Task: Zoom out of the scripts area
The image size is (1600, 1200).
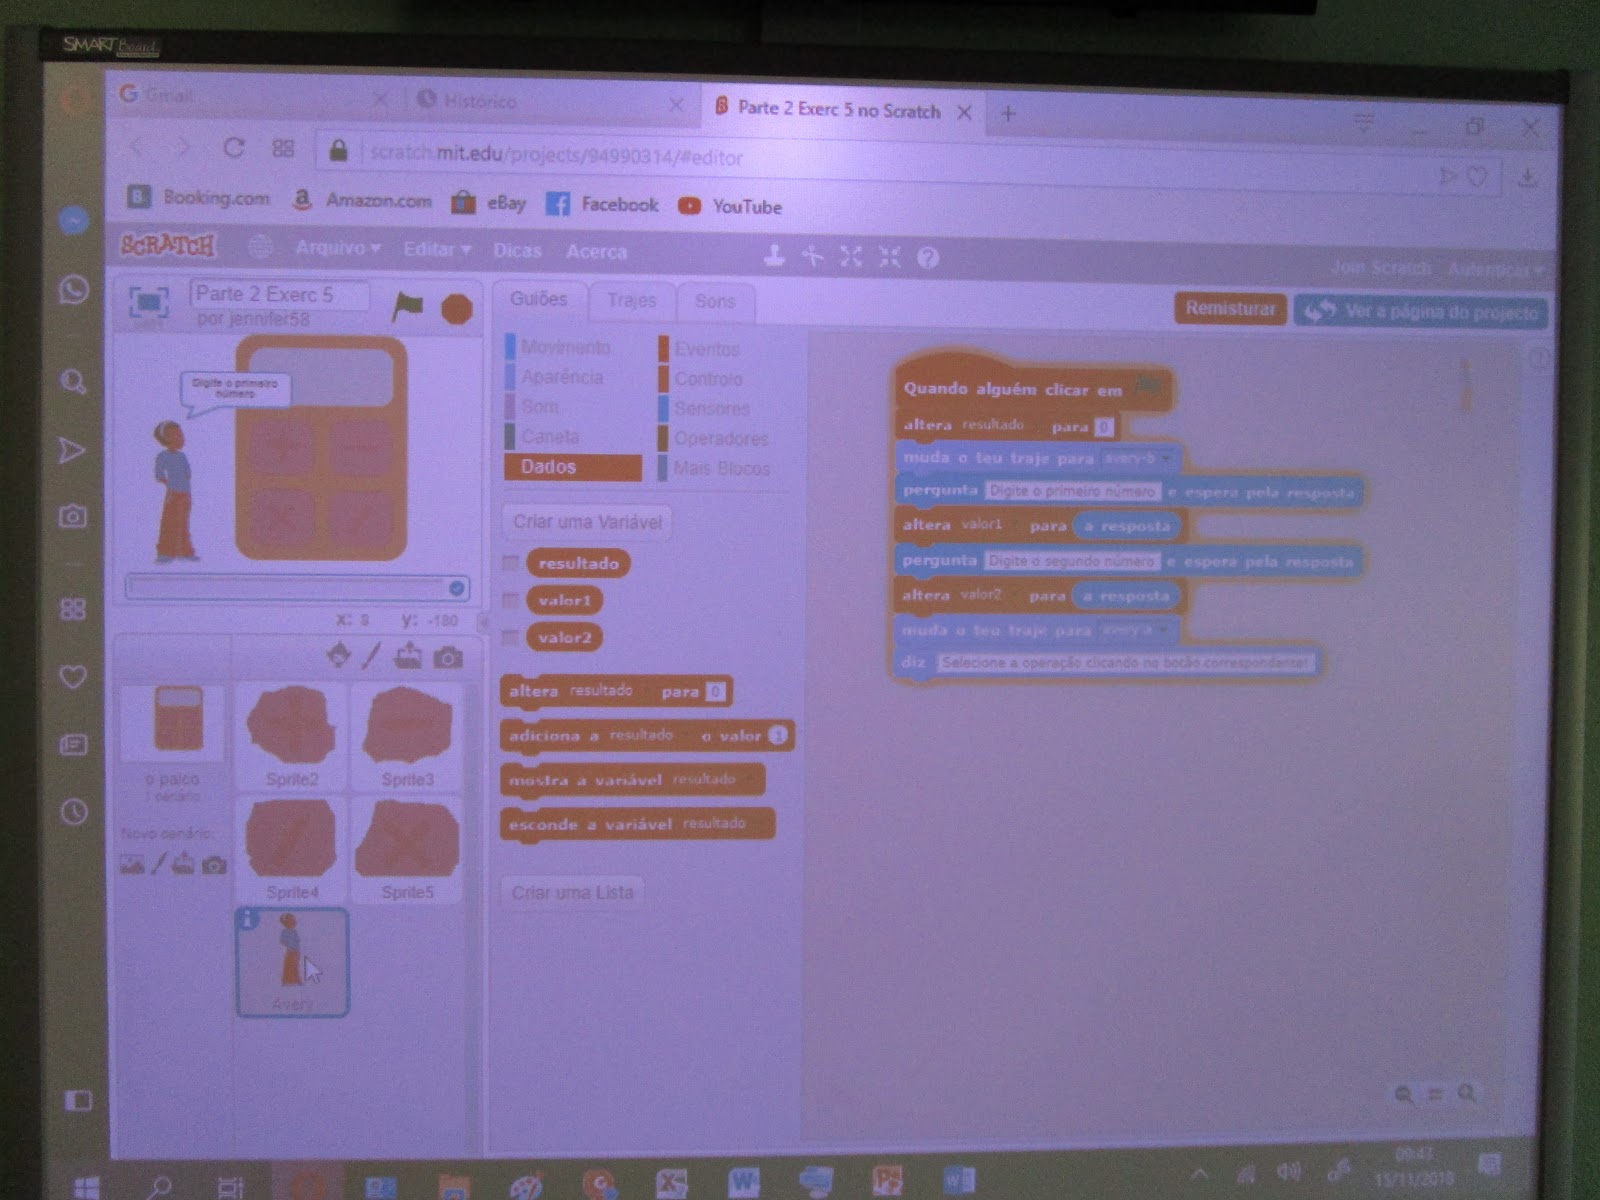Action: [x=1404, y=1094]
